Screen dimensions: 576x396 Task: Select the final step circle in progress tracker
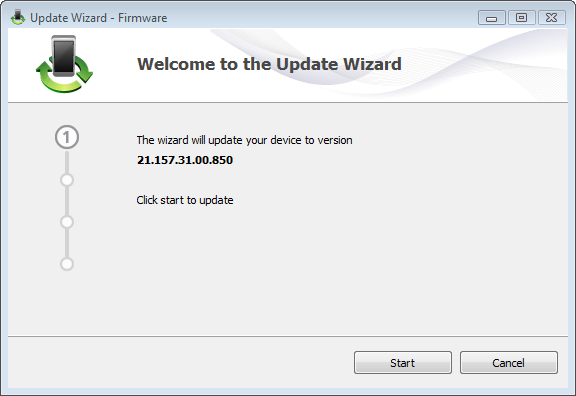click(67, 264)
